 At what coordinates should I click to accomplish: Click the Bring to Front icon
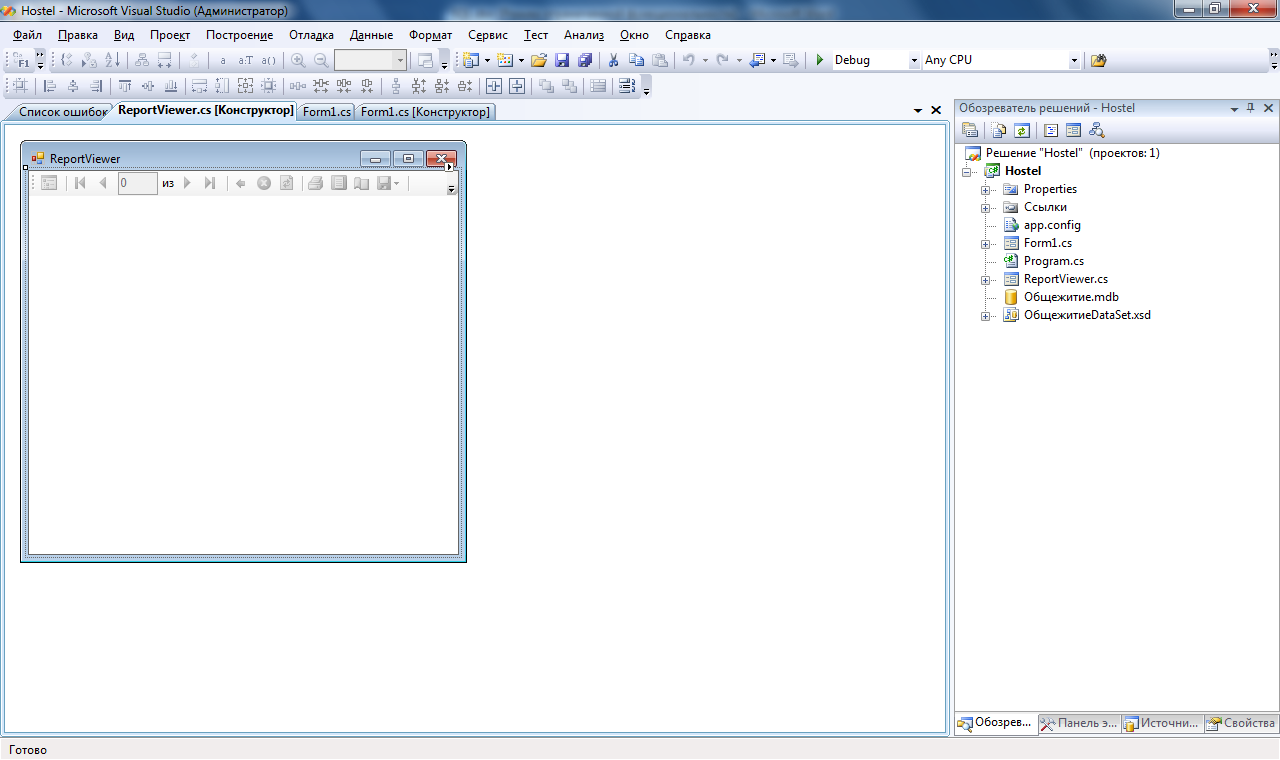pyautogui.click(x=546, y=86)
